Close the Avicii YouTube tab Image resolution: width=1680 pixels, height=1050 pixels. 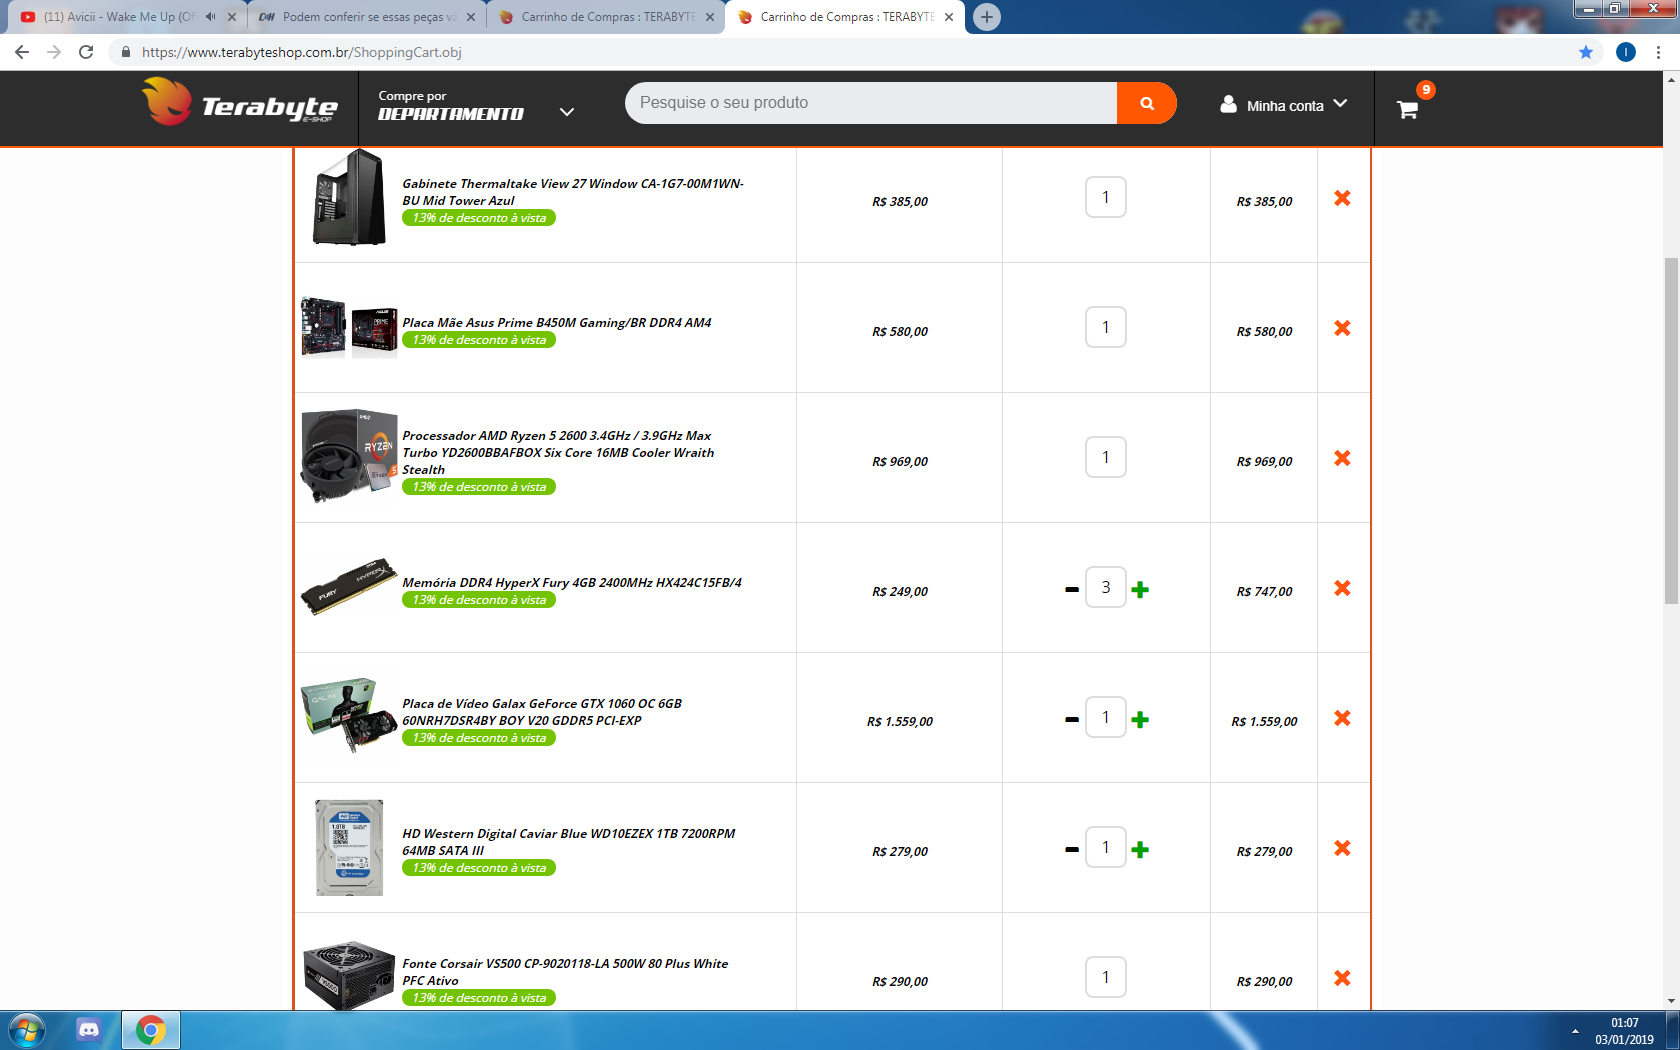coord(231,17)
